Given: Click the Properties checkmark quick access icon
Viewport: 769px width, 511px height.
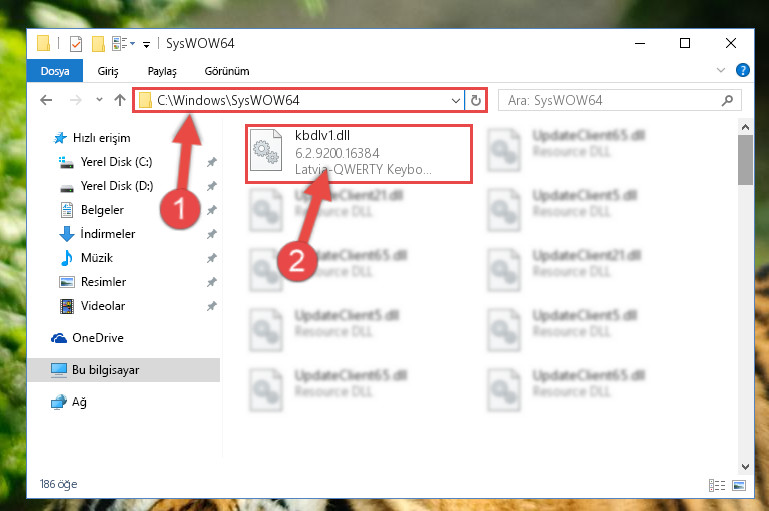Looking at the screenshot, I should coord(76,44).
